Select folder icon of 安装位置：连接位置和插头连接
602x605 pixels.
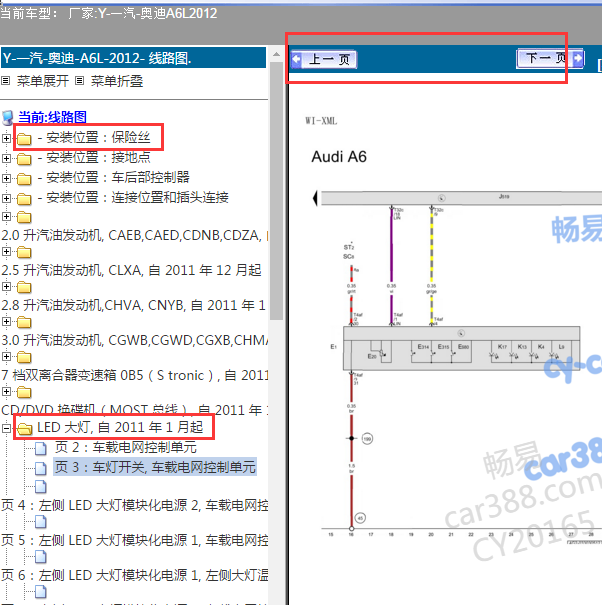pyautogui.click(x=24, y=199)
